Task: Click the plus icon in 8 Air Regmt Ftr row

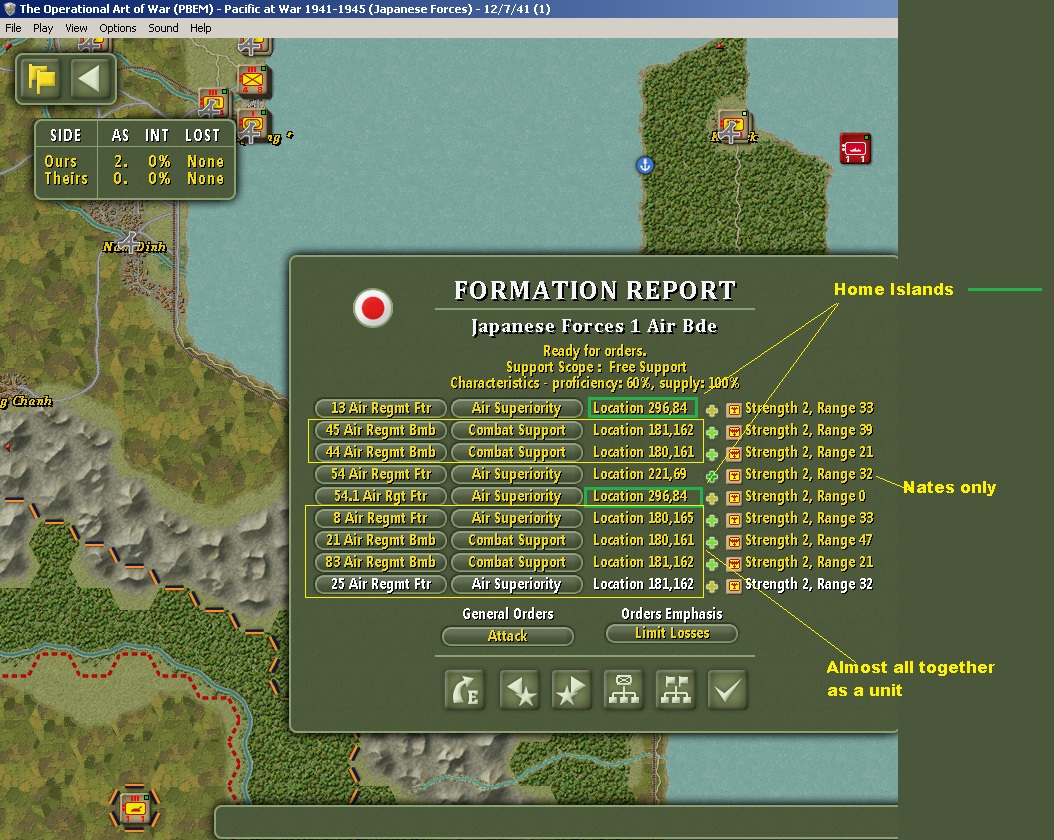Action: [712, 520]
